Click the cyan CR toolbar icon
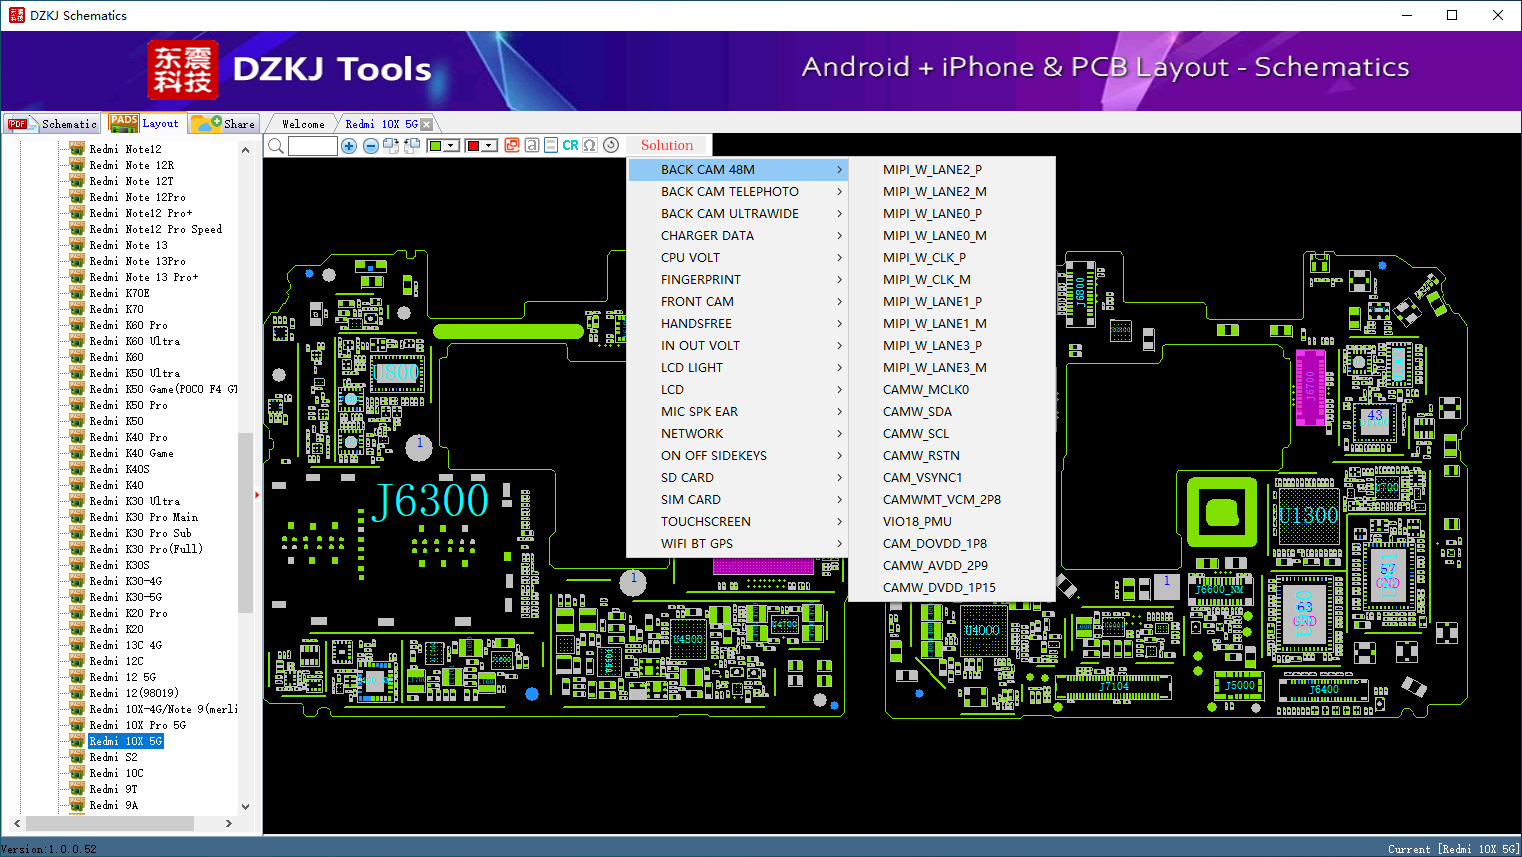The image size is (1522, 857). pyautogui.click(x=570, y=145)
